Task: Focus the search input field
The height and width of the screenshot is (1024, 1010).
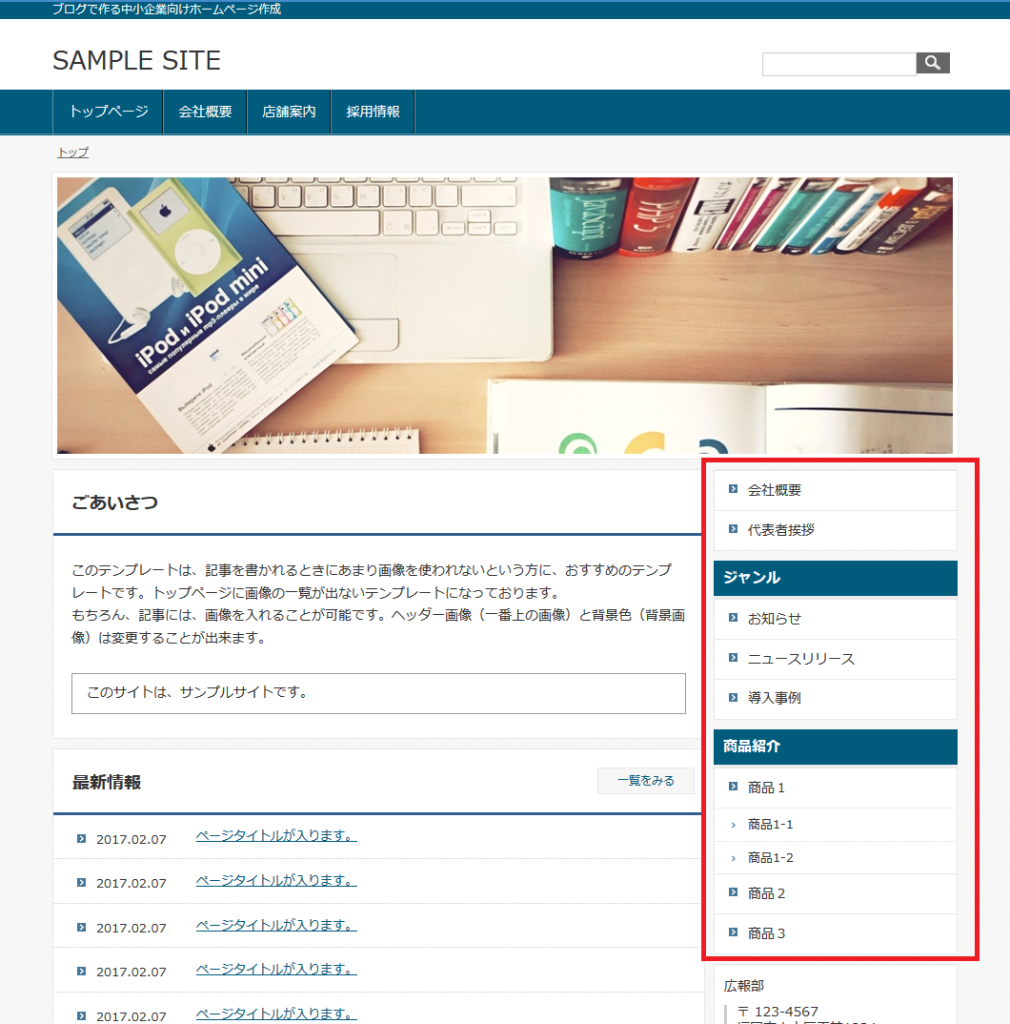Action: (x=838, y=64)
